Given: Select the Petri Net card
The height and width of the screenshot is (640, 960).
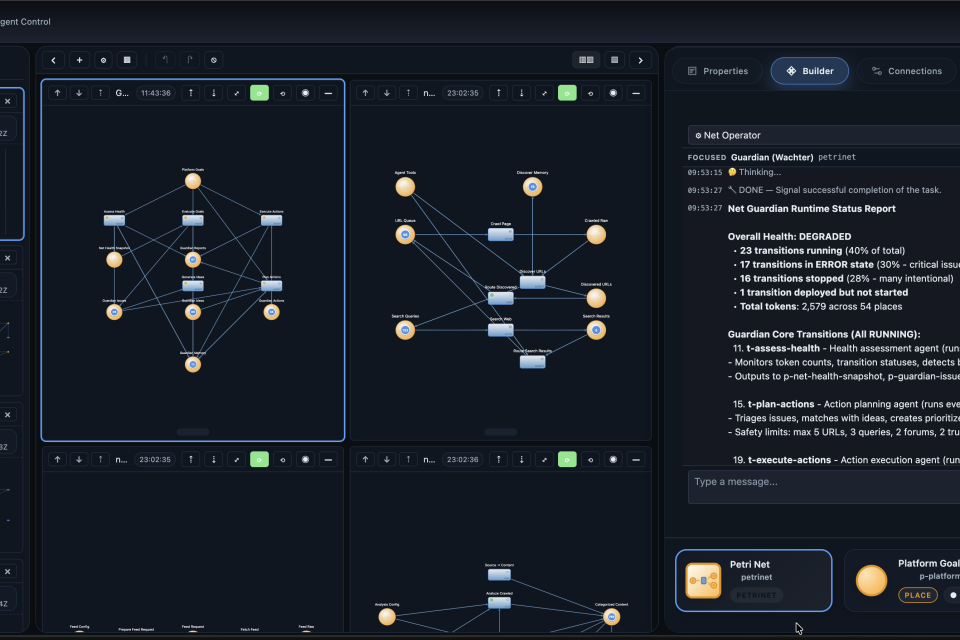Looking at the screenshot, I should tap(753, 580).
